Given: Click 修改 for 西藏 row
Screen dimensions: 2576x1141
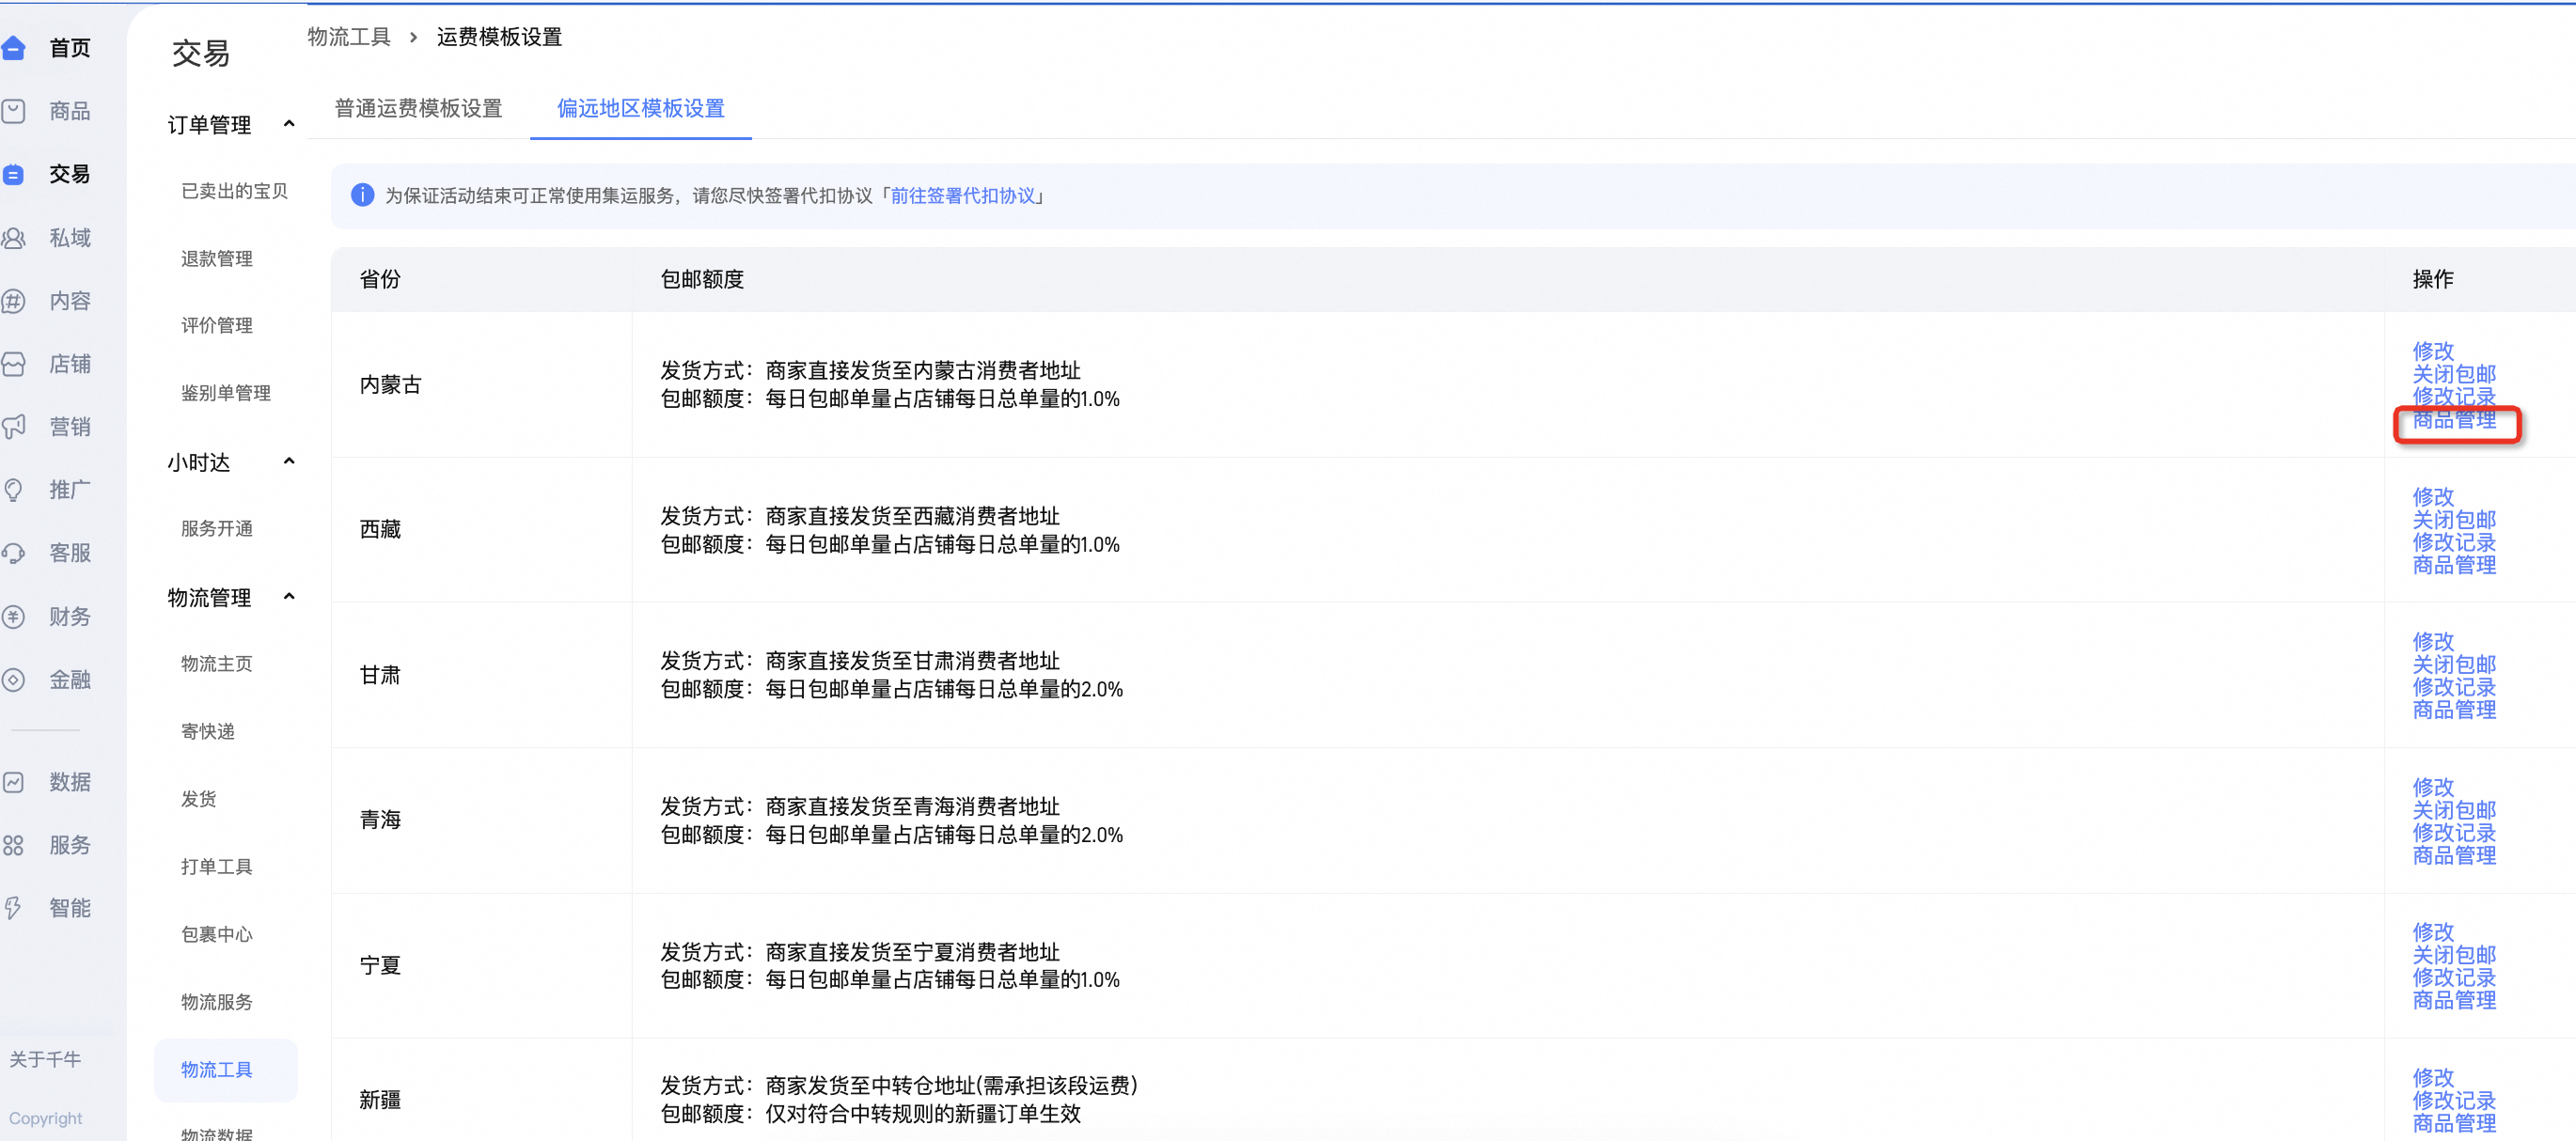Looking at the screenshot, I should (x=2432, y=497).
